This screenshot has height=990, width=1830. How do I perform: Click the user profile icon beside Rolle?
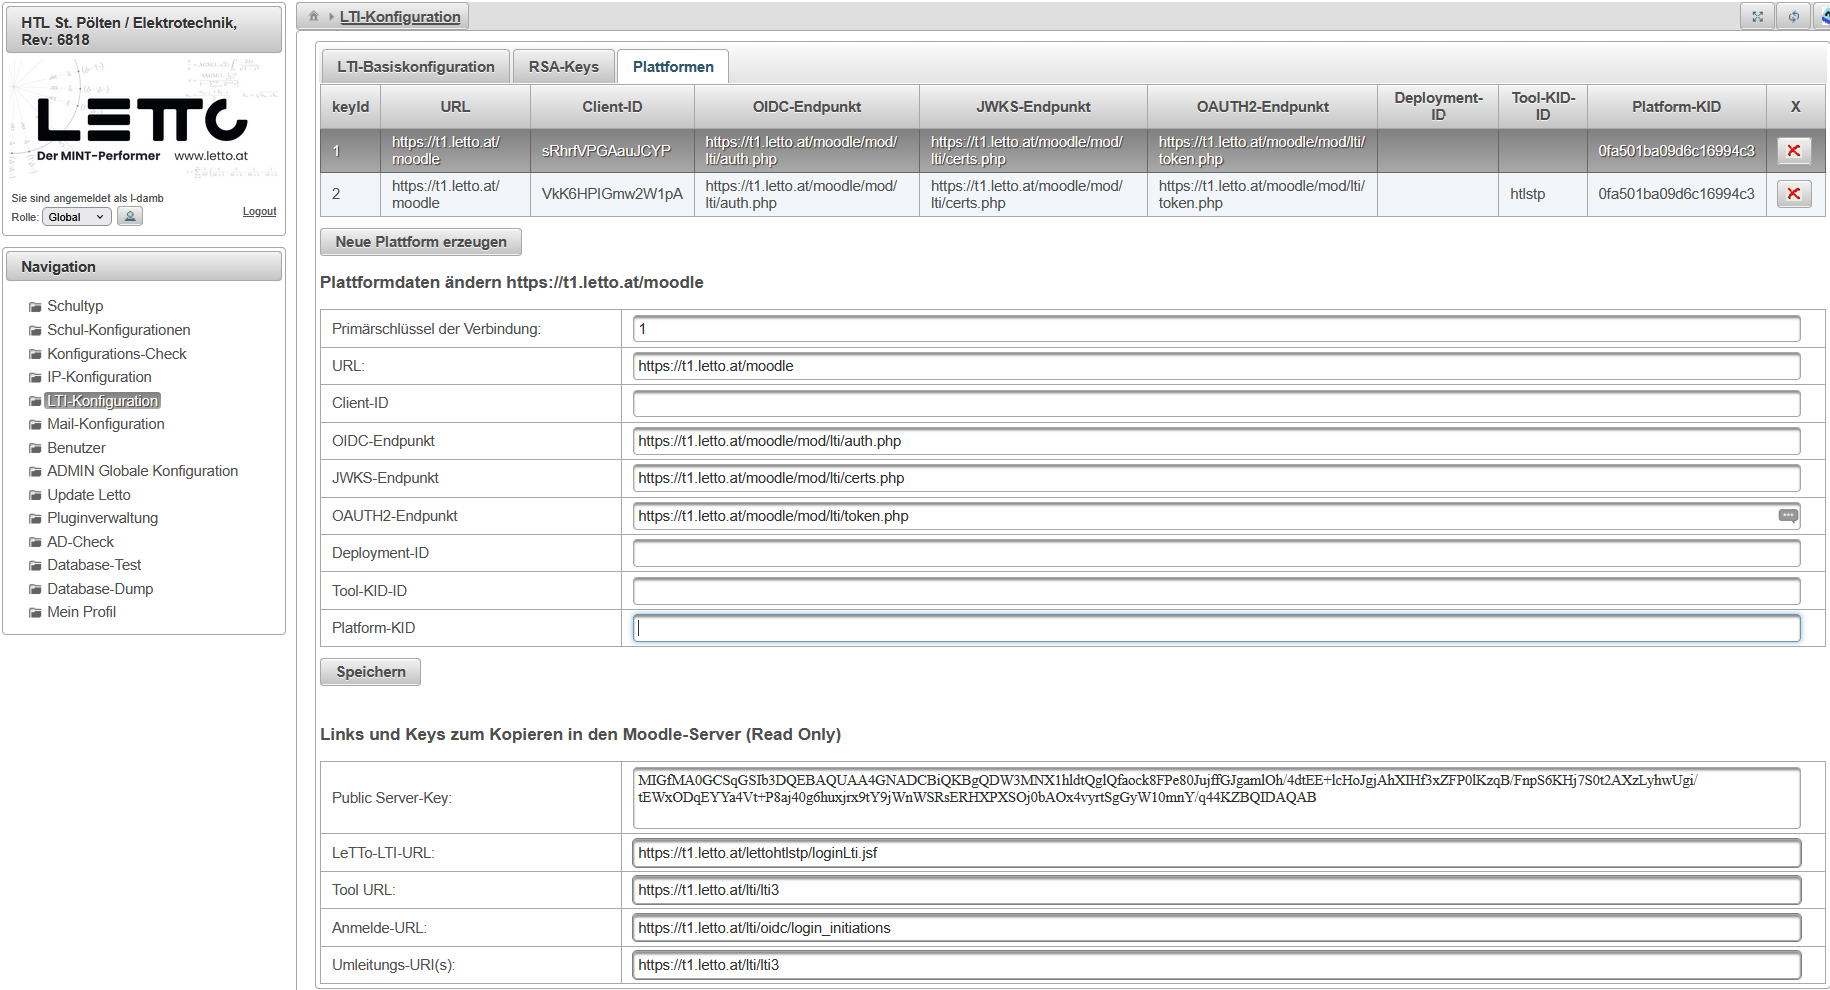[x=130, y=216]
